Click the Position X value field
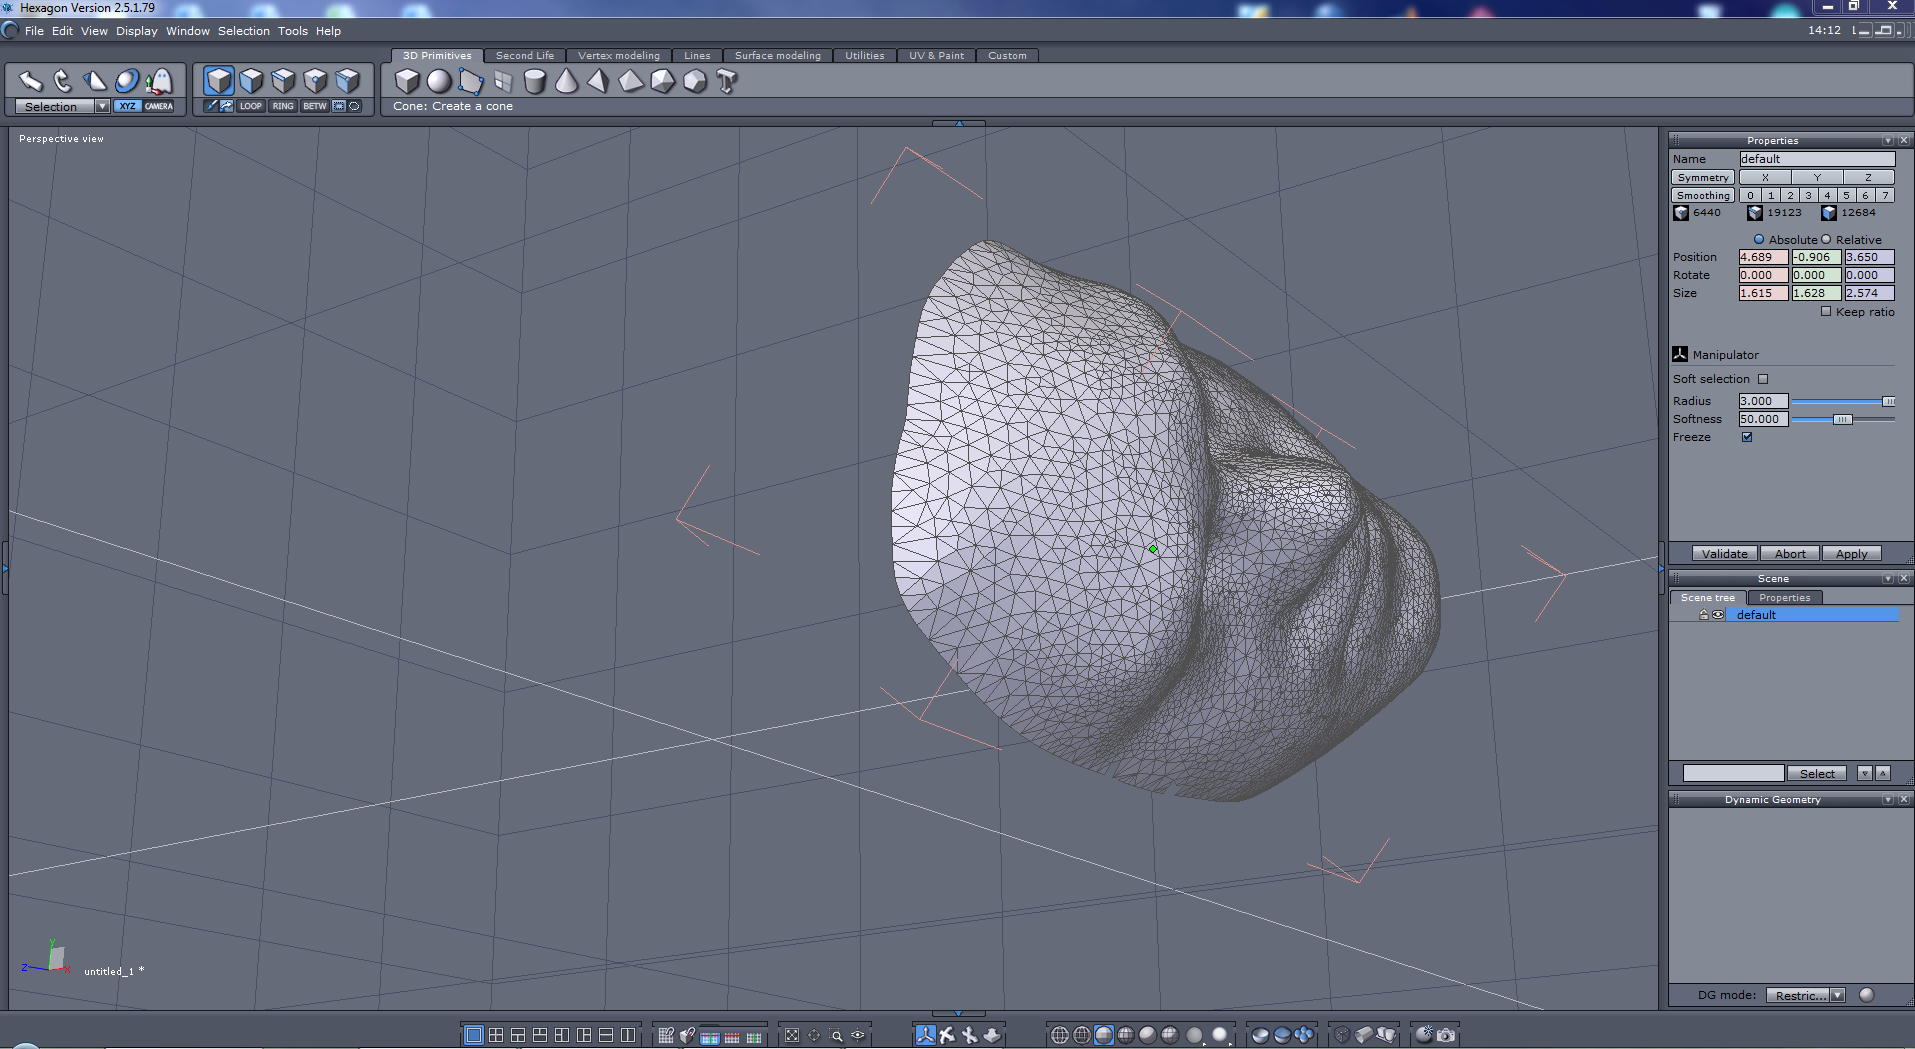Screen dimensions: 1915x1049 (1763, 257)
